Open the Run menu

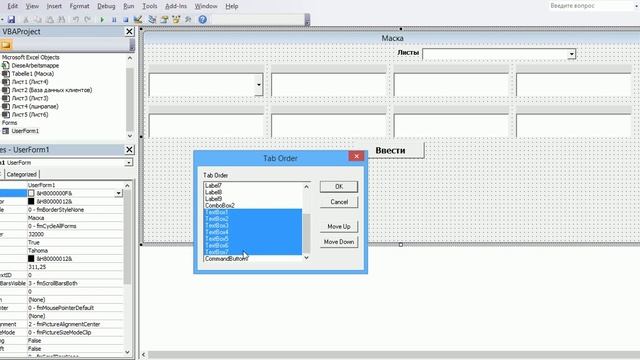coord(129,6)
